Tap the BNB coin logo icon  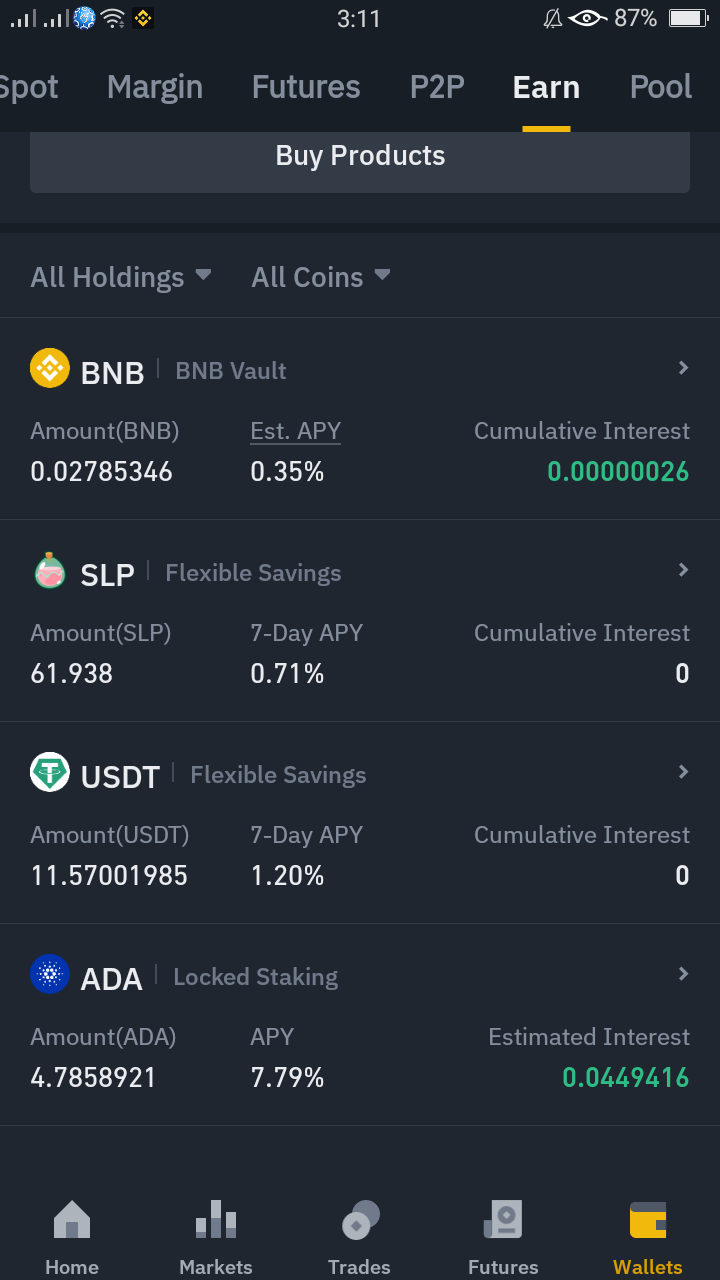pyautogui.click(x=50, y=368)
